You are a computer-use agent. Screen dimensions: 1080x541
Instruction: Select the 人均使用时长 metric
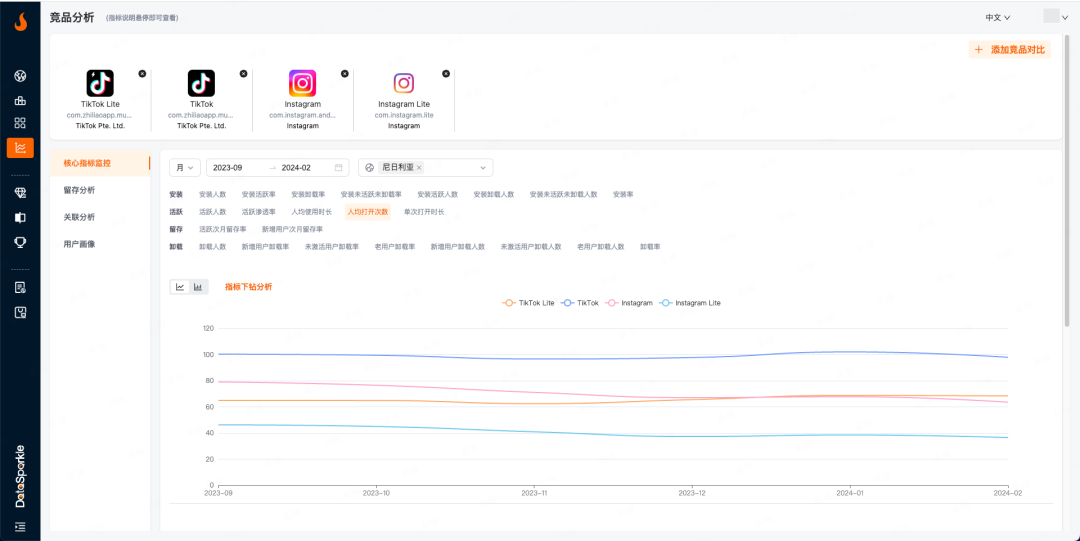click(311, 212)
